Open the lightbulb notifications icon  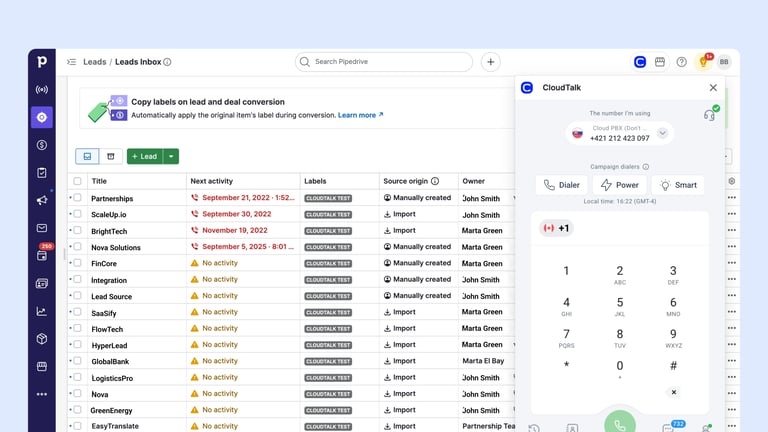(703, 62)
